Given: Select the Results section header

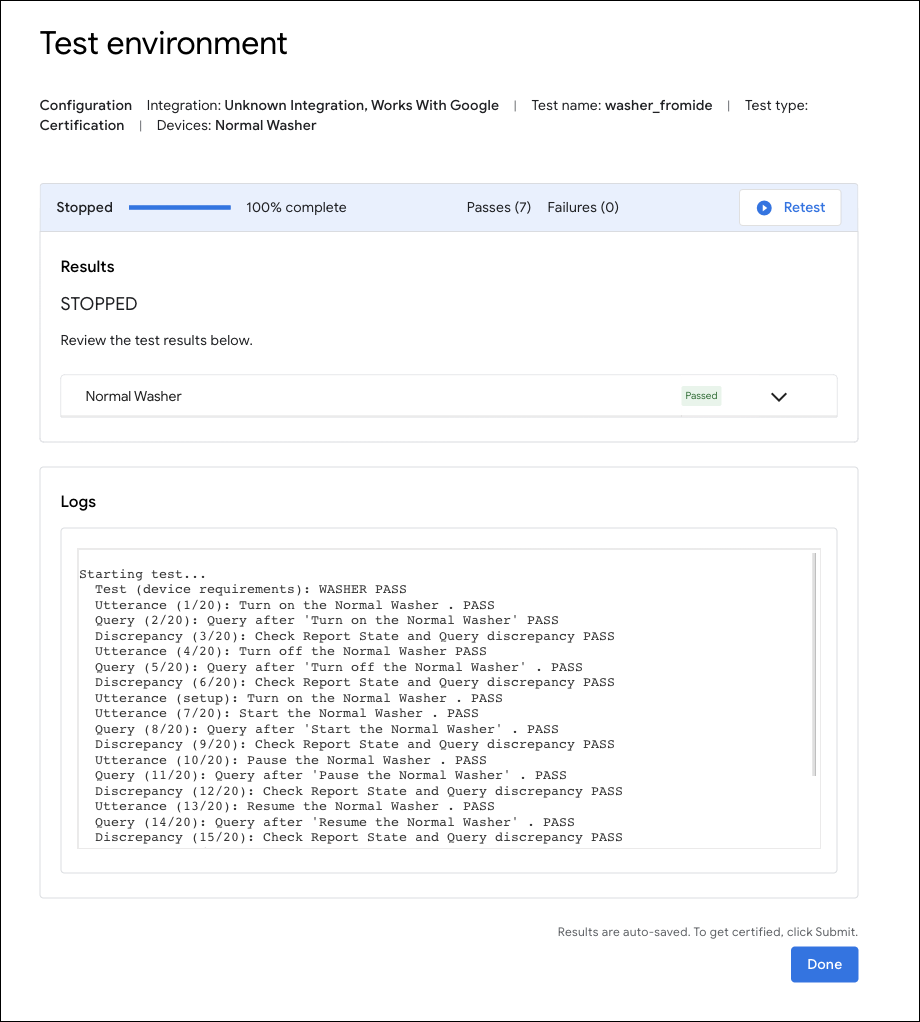Looking at the screenshot, I should point(88,266).
